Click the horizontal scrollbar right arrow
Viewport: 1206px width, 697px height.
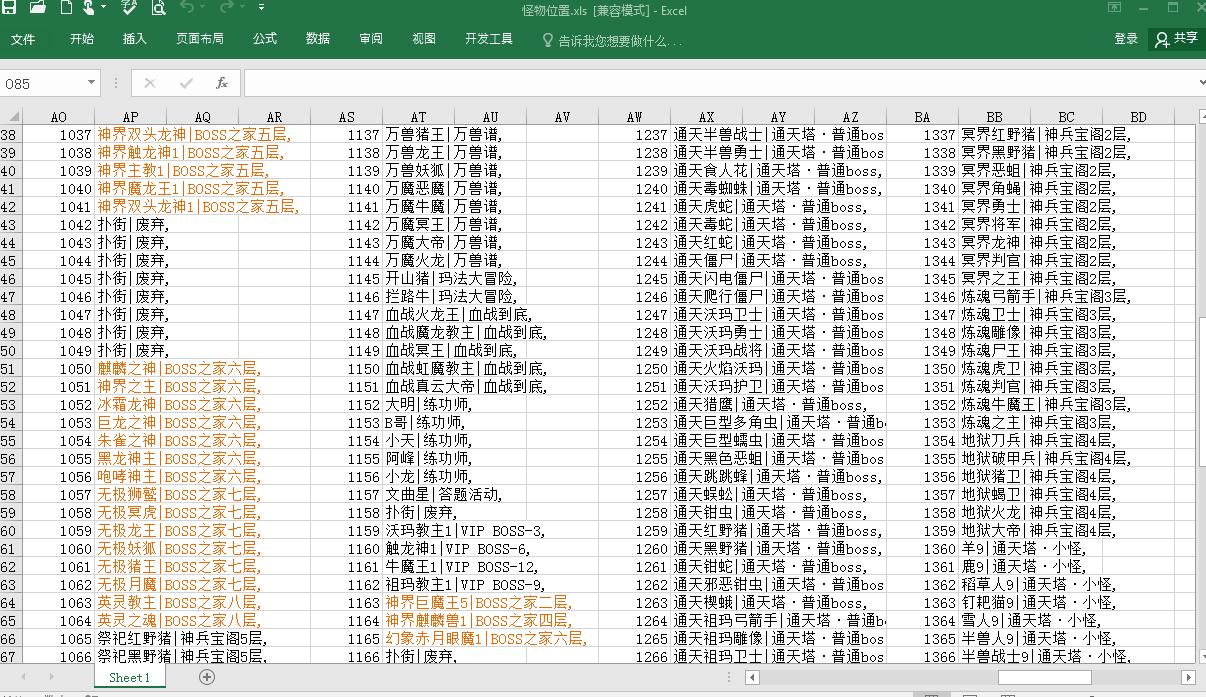point(1189,677)
